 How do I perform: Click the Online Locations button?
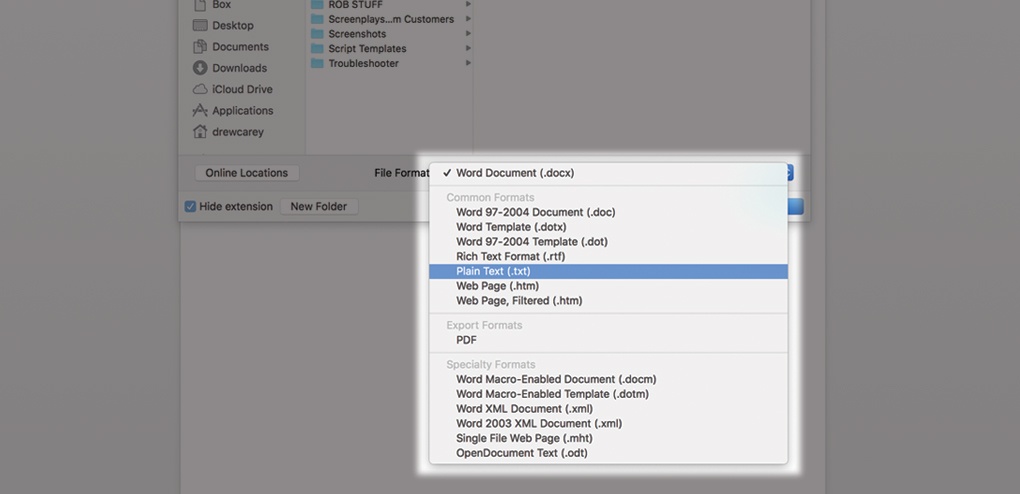(246, 173)
